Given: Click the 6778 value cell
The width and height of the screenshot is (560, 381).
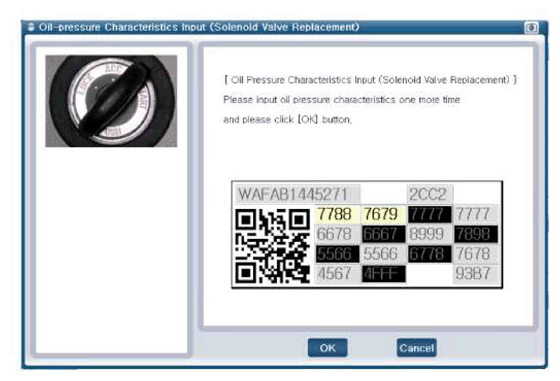Looking at the screenshot, I should [430, 254].
